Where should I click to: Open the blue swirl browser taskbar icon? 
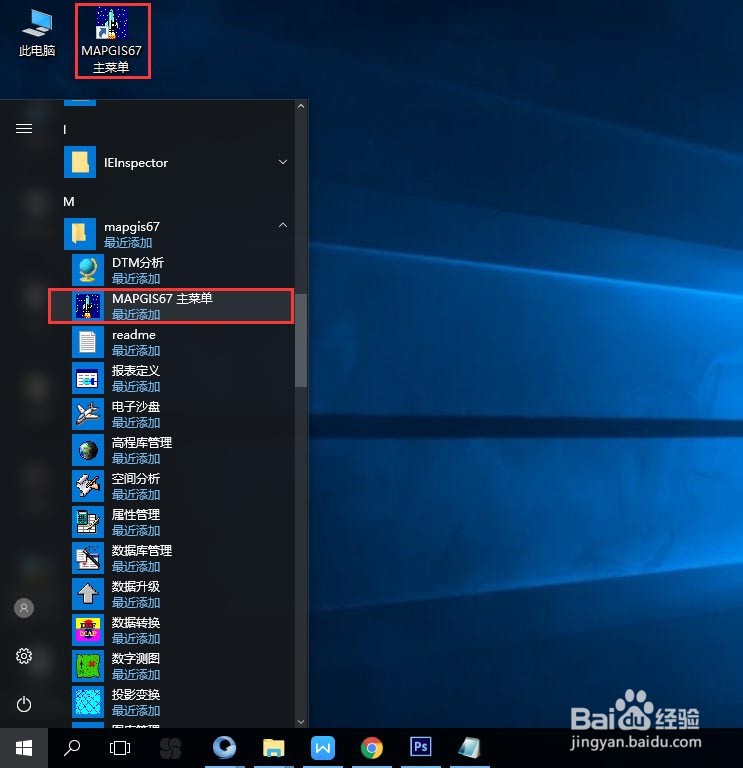point(224,748)
